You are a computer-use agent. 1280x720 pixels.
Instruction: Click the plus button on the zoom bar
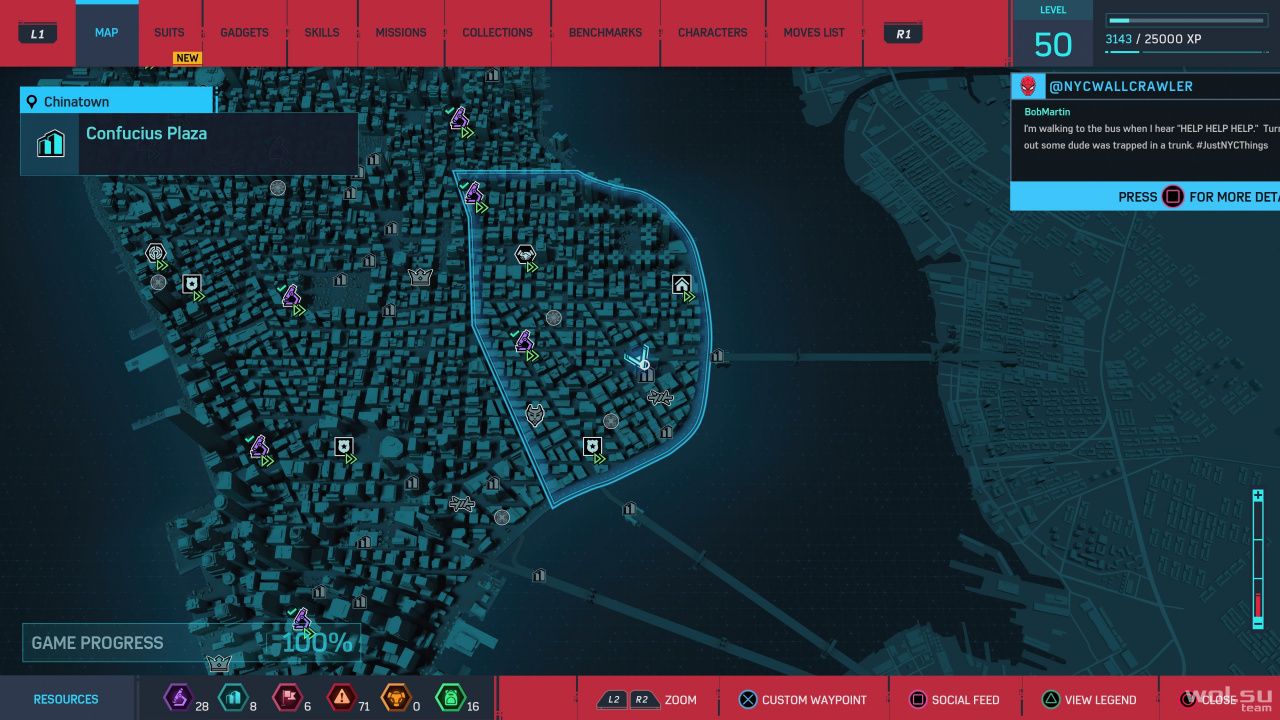click(1258, 498)
